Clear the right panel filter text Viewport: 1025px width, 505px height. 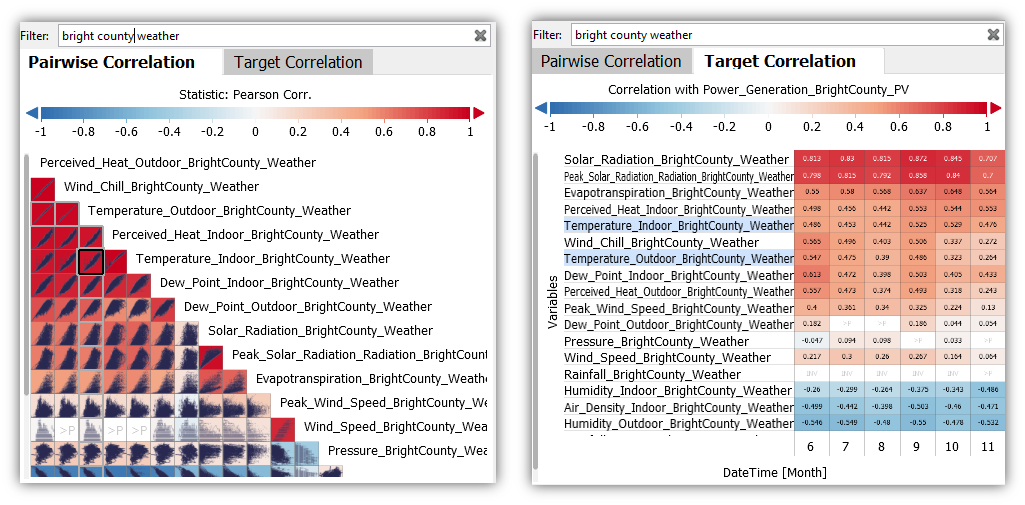tap(993, 34)
